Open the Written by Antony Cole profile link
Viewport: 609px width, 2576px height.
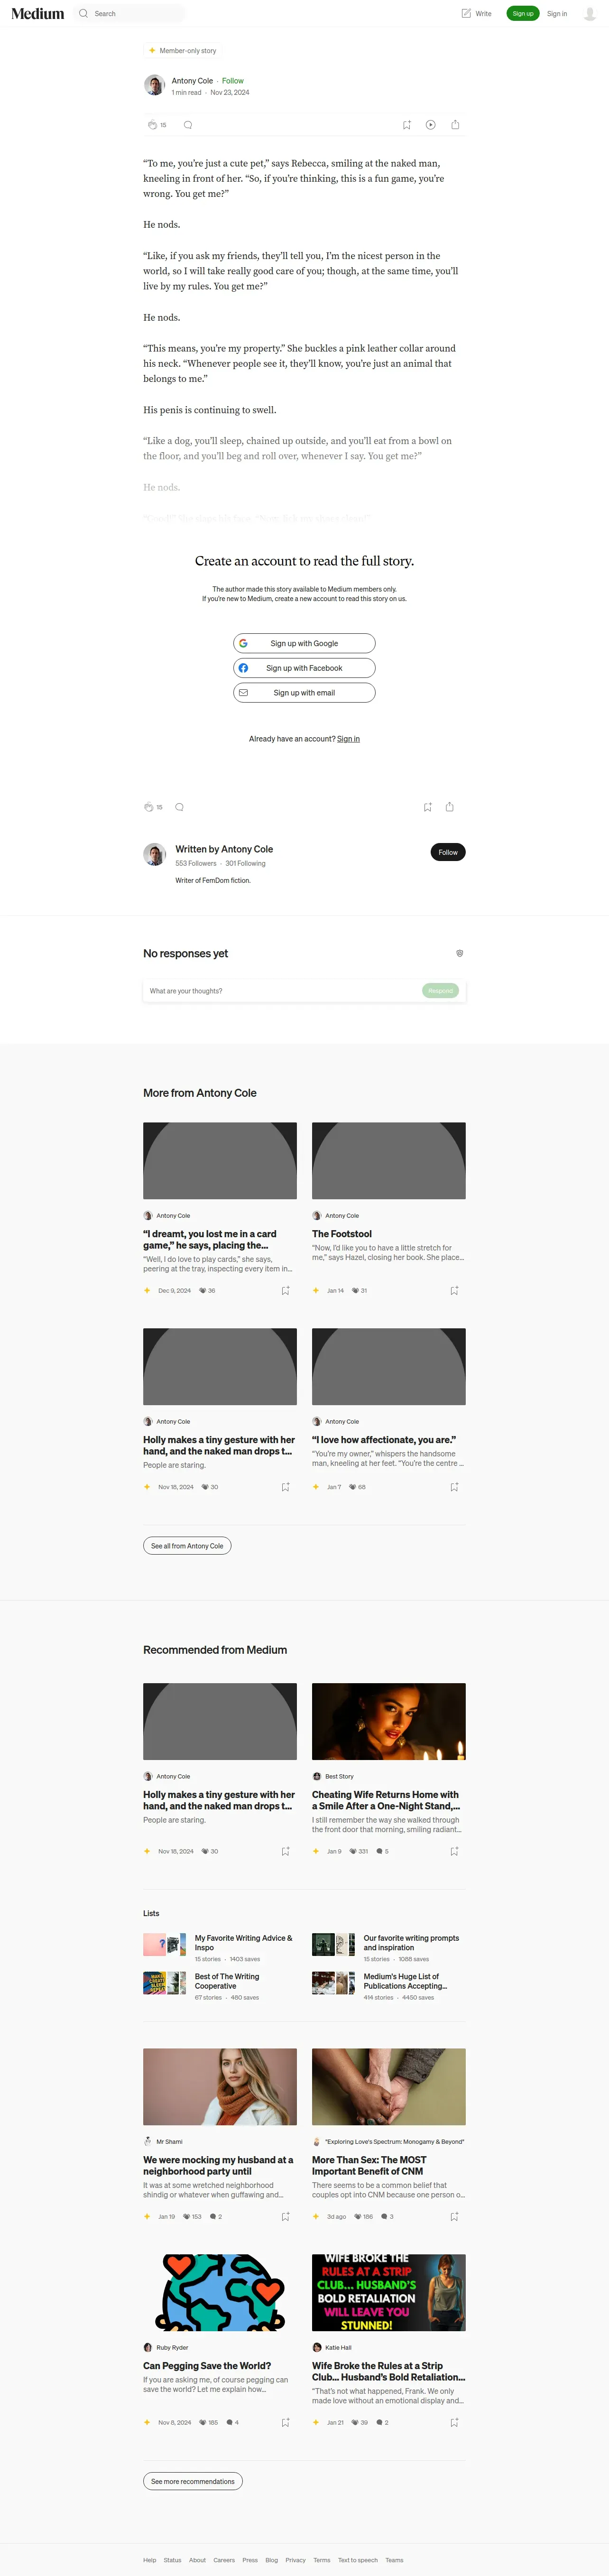[x=224, y=849]
